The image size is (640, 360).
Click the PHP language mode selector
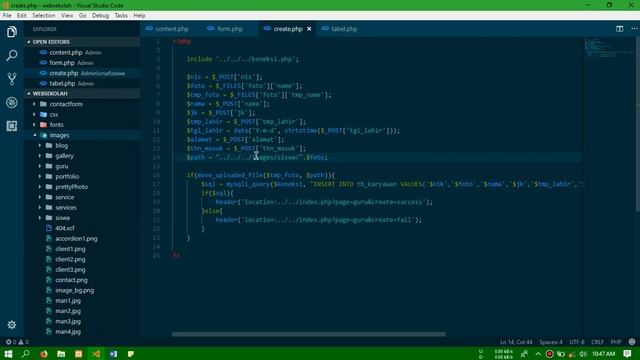[616, 342]
